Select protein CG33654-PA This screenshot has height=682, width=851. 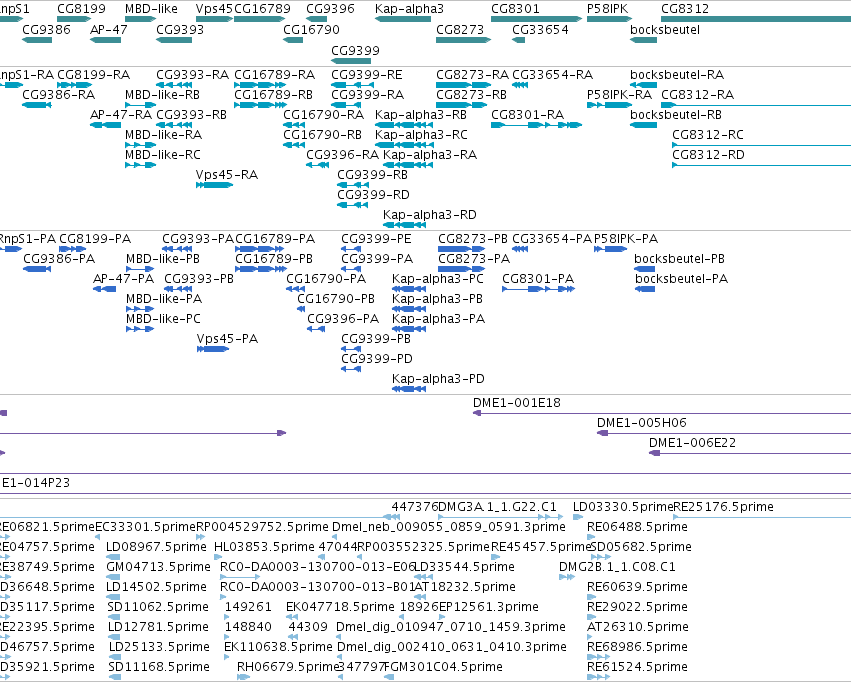552,239
